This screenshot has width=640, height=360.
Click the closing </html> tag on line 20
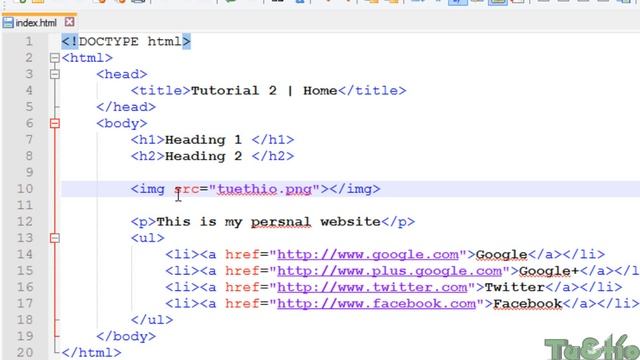91,353
